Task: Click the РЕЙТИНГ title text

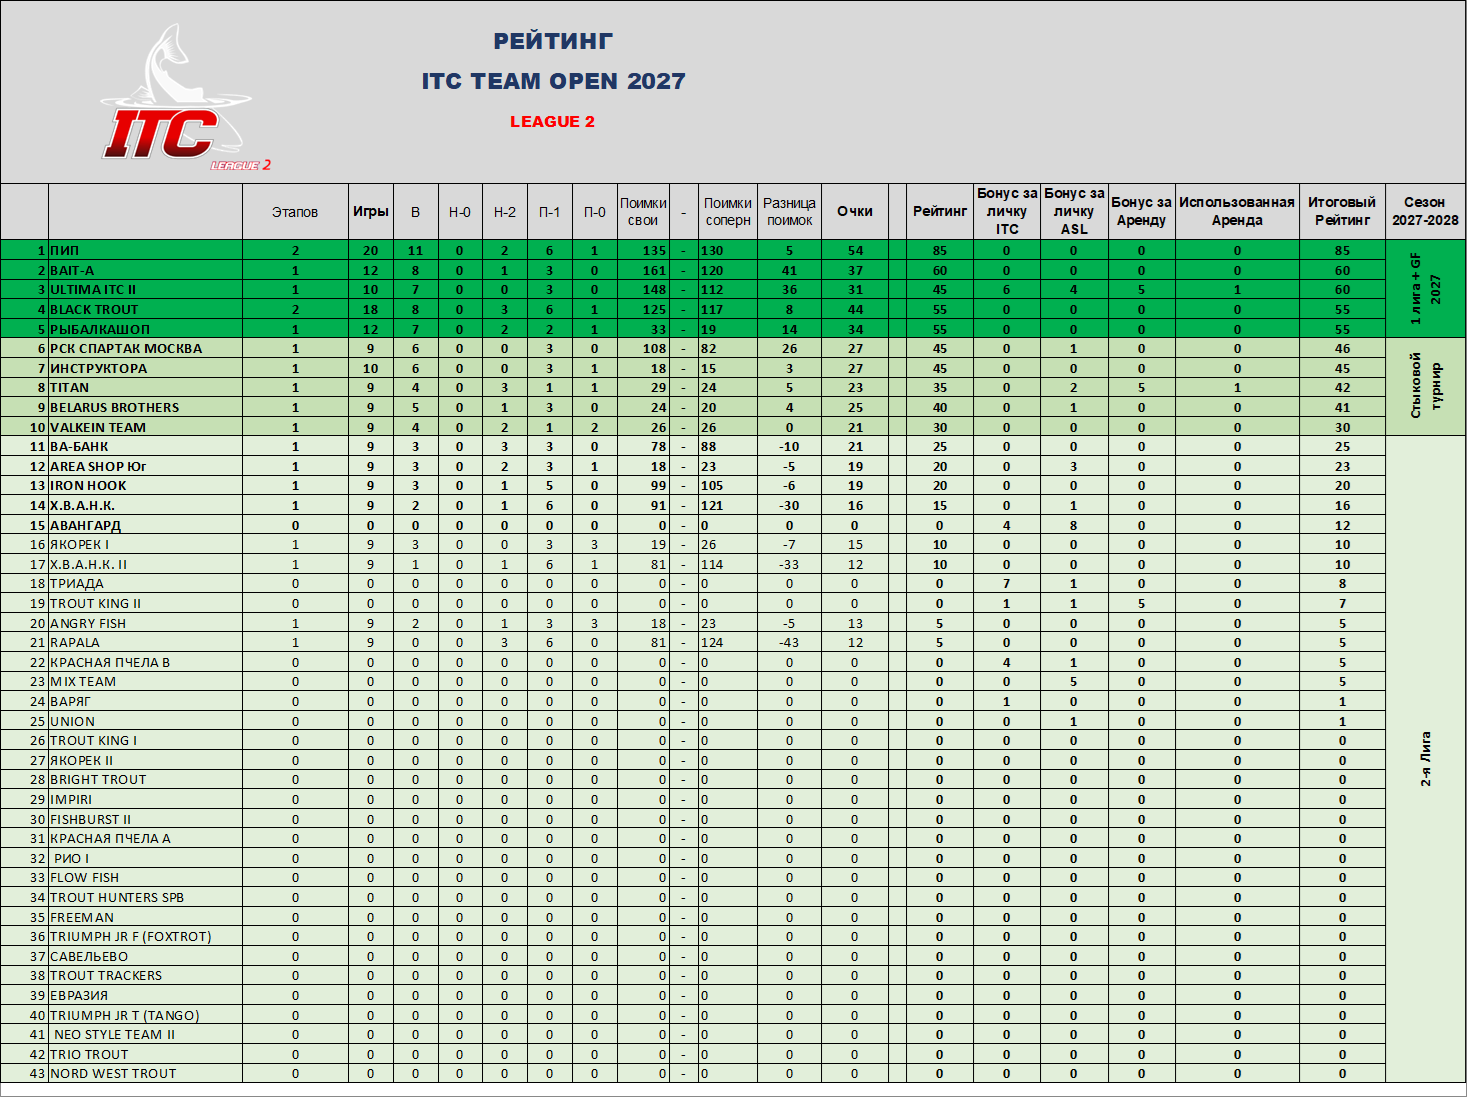Action: tap(553, 41)
